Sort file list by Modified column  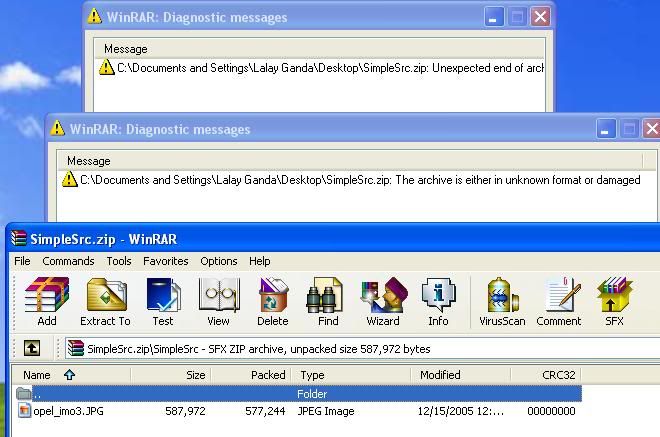[460, 375]
